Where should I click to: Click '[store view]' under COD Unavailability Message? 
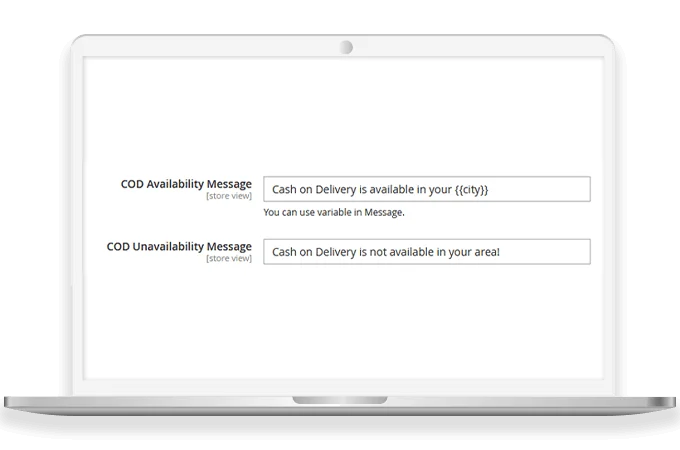coord(229,258)
